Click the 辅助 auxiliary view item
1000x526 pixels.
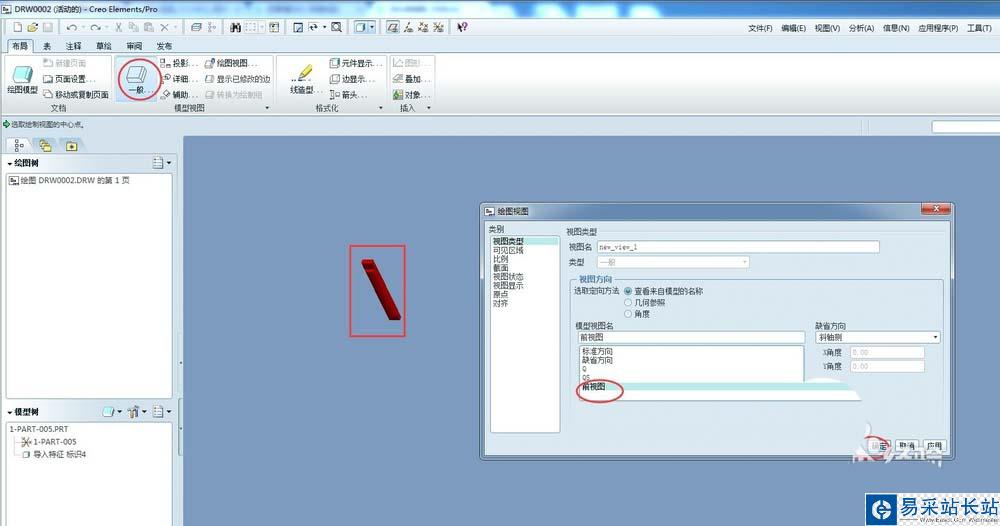[179, 95]
